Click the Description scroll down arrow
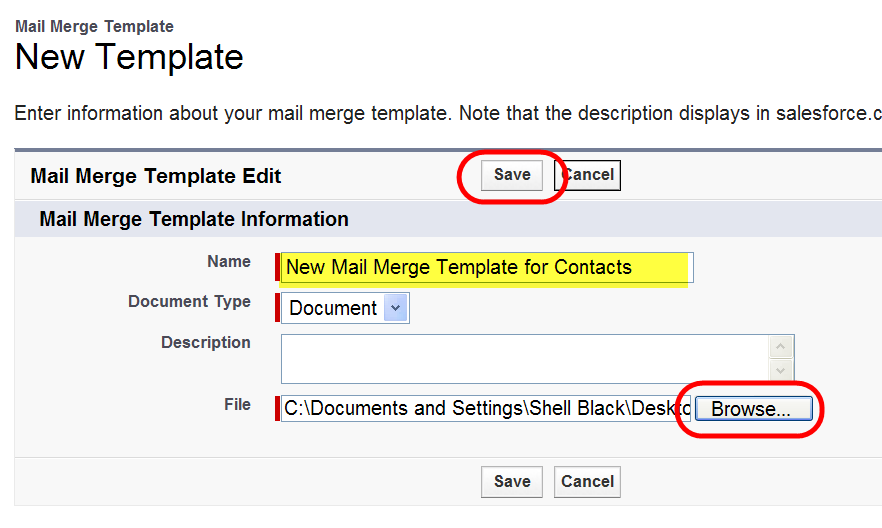Screen dimensions: 882x528 (x=781, y=371)
